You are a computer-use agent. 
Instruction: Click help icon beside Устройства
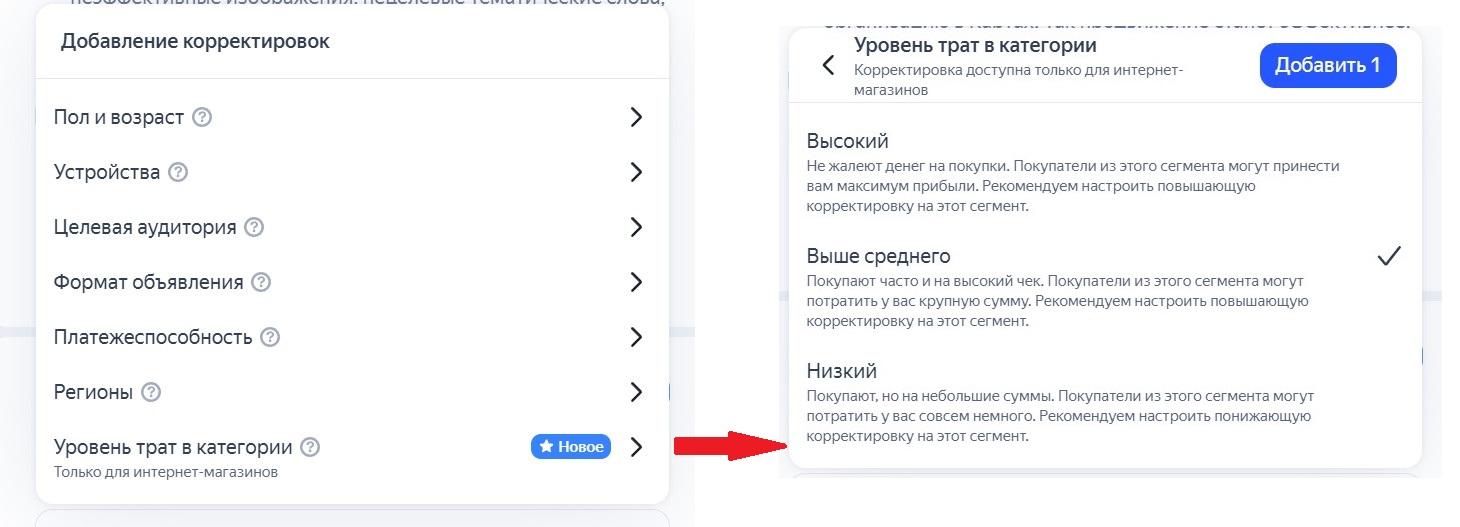[178, 172]
